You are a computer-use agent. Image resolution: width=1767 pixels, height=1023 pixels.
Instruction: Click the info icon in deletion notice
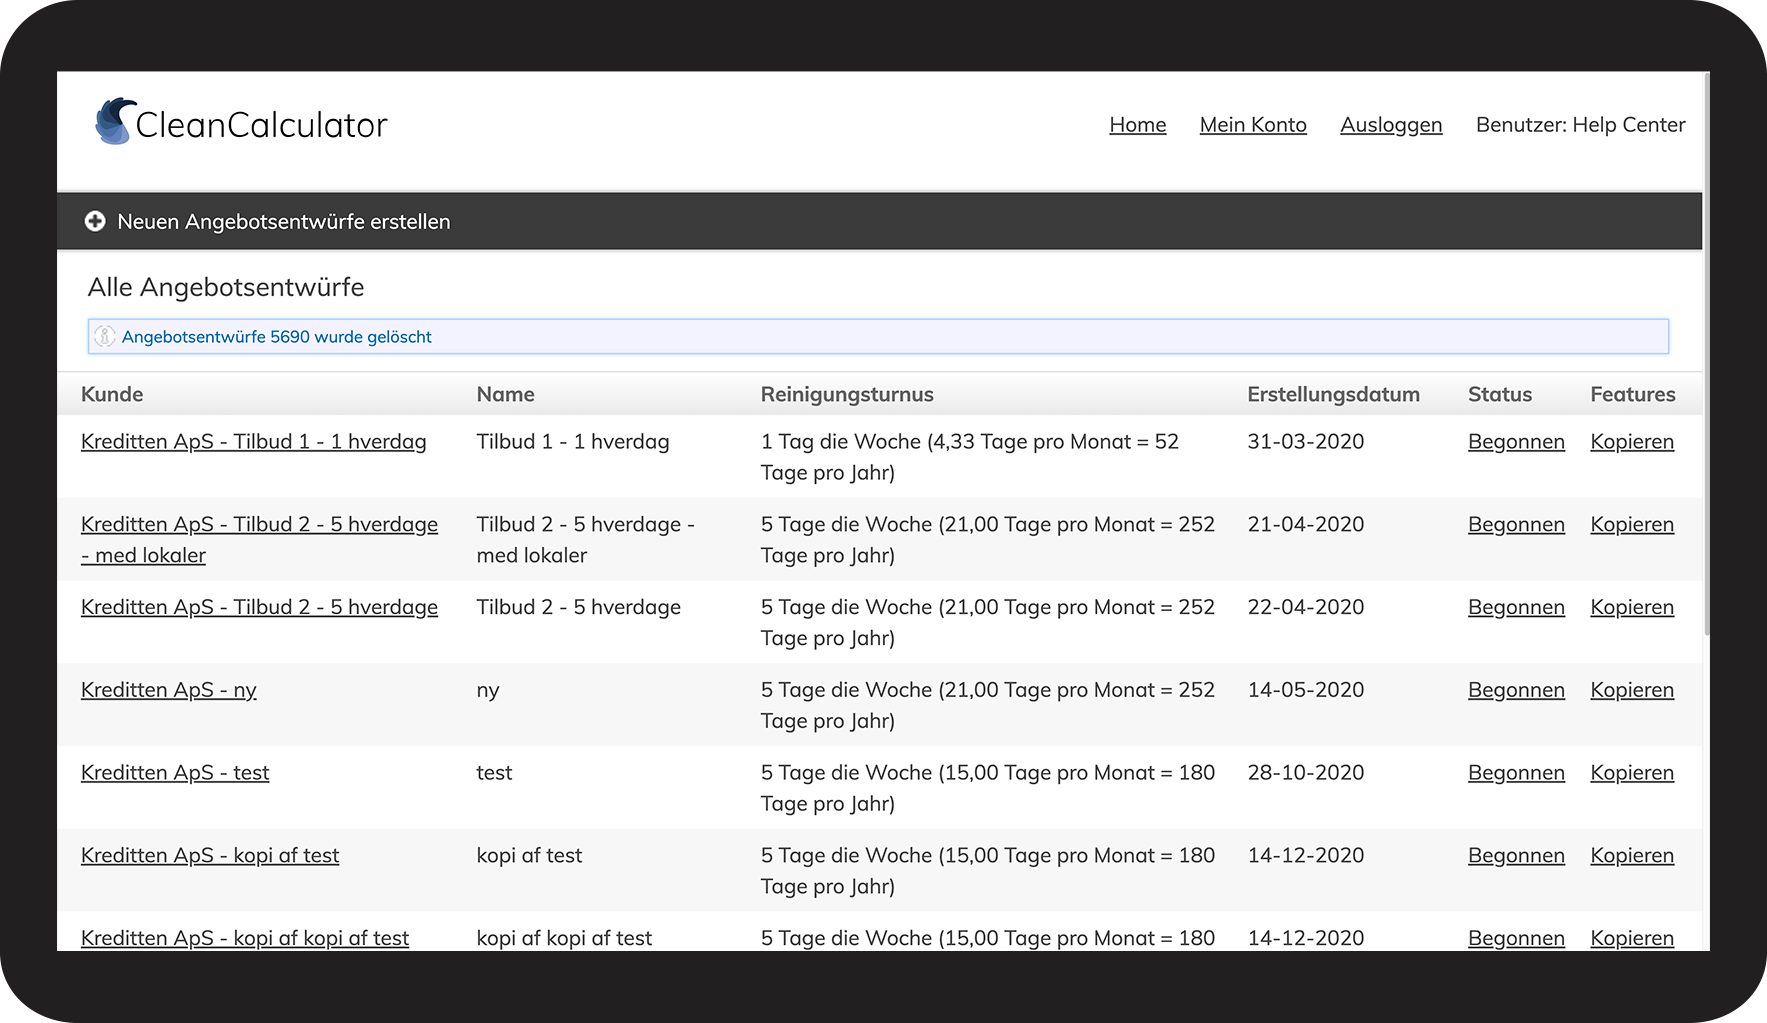(x=105, y=337)
